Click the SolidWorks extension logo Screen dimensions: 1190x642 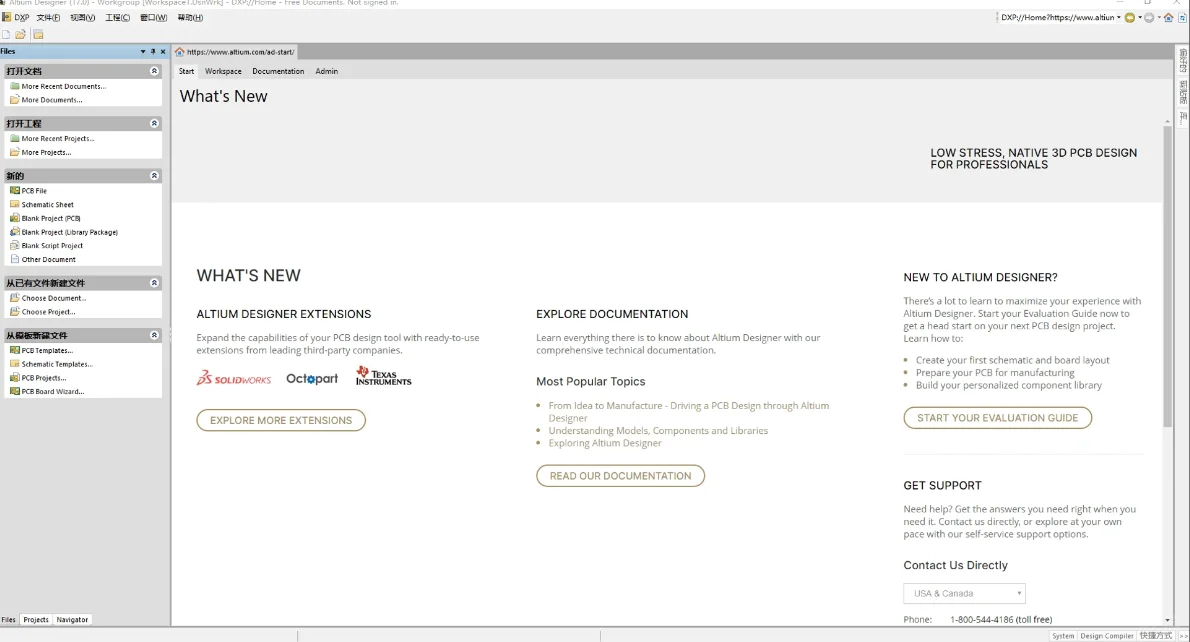pos(234,377)
